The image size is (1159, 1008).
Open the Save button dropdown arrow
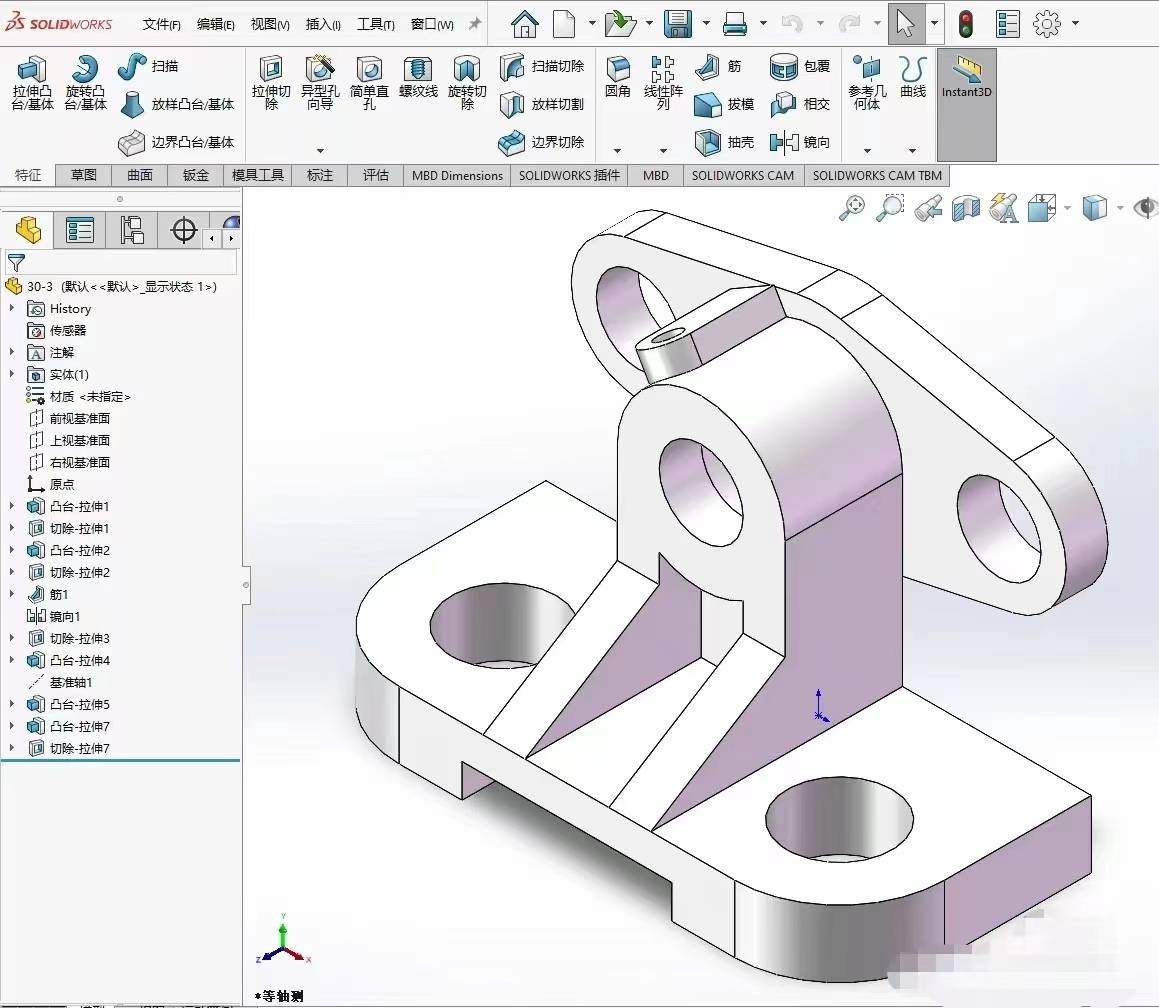(x=707, y=23)
